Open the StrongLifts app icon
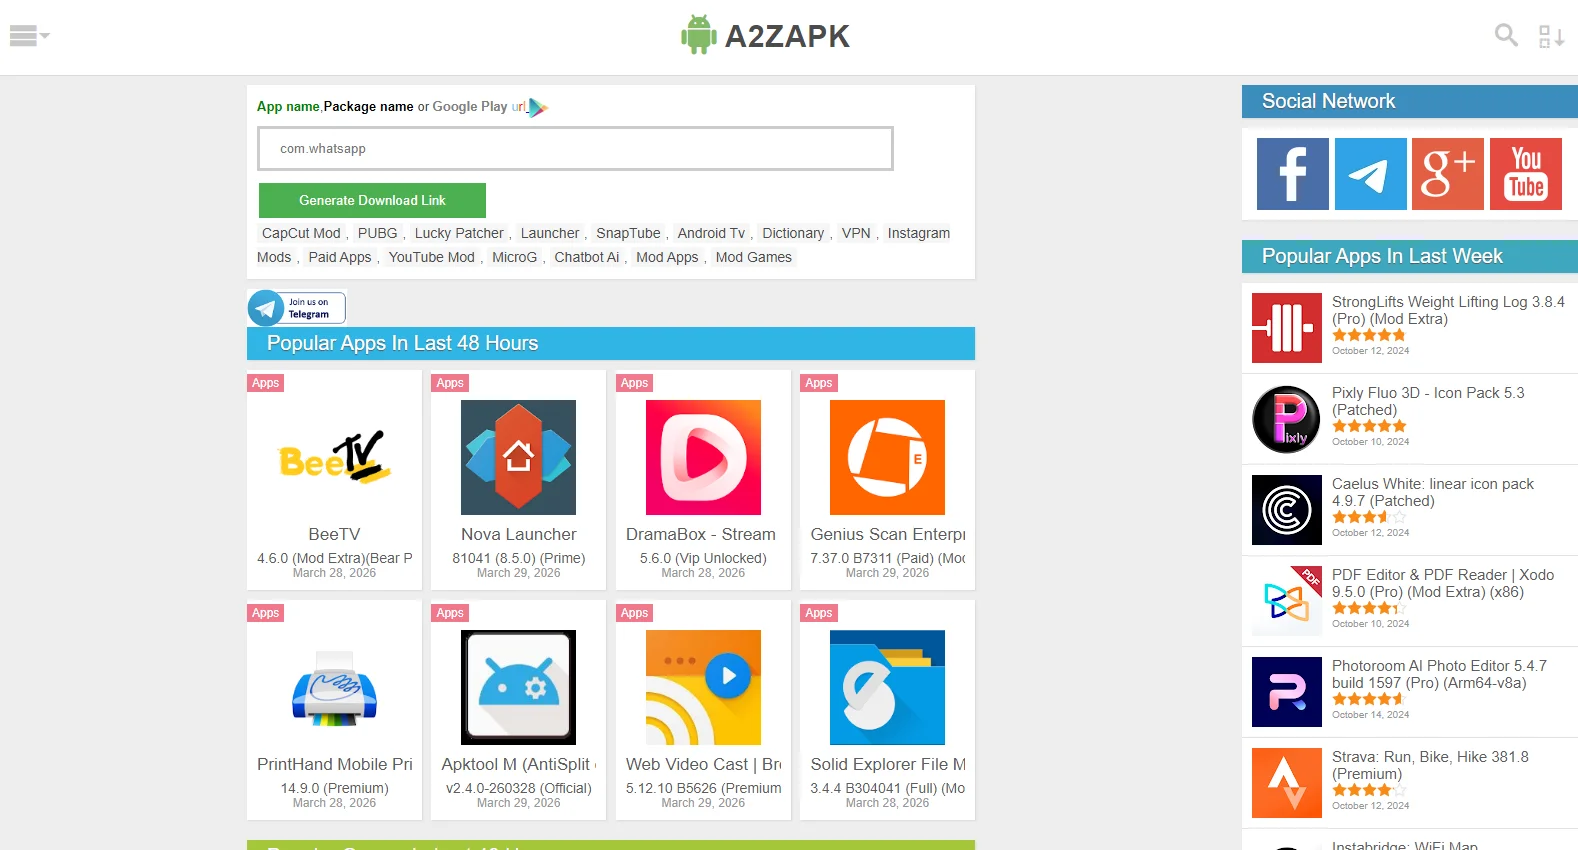Viewport: 1578px width, 850px height. (1287, 328)
